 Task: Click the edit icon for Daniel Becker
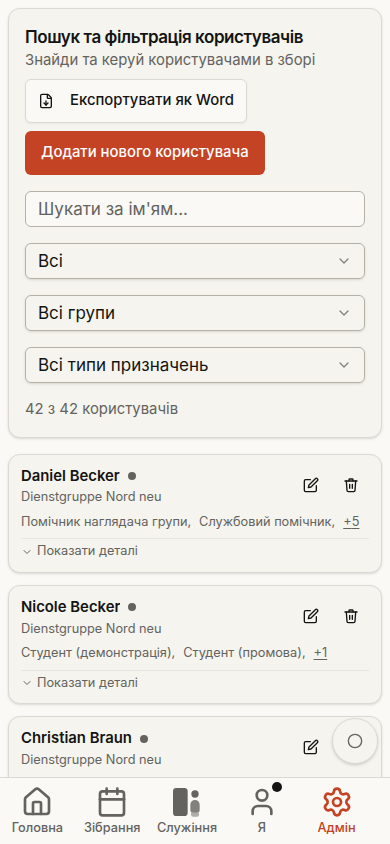pos(310,485)
